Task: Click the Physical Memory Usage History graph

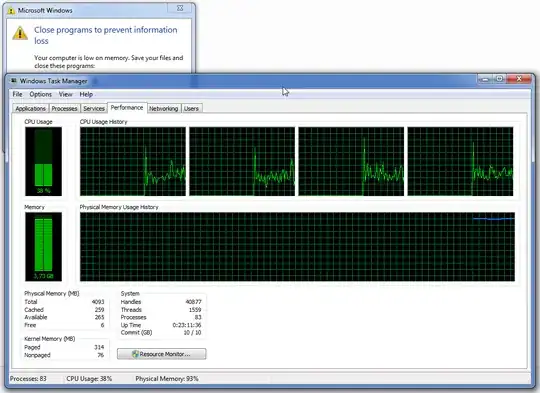Action: coord(298,247)
